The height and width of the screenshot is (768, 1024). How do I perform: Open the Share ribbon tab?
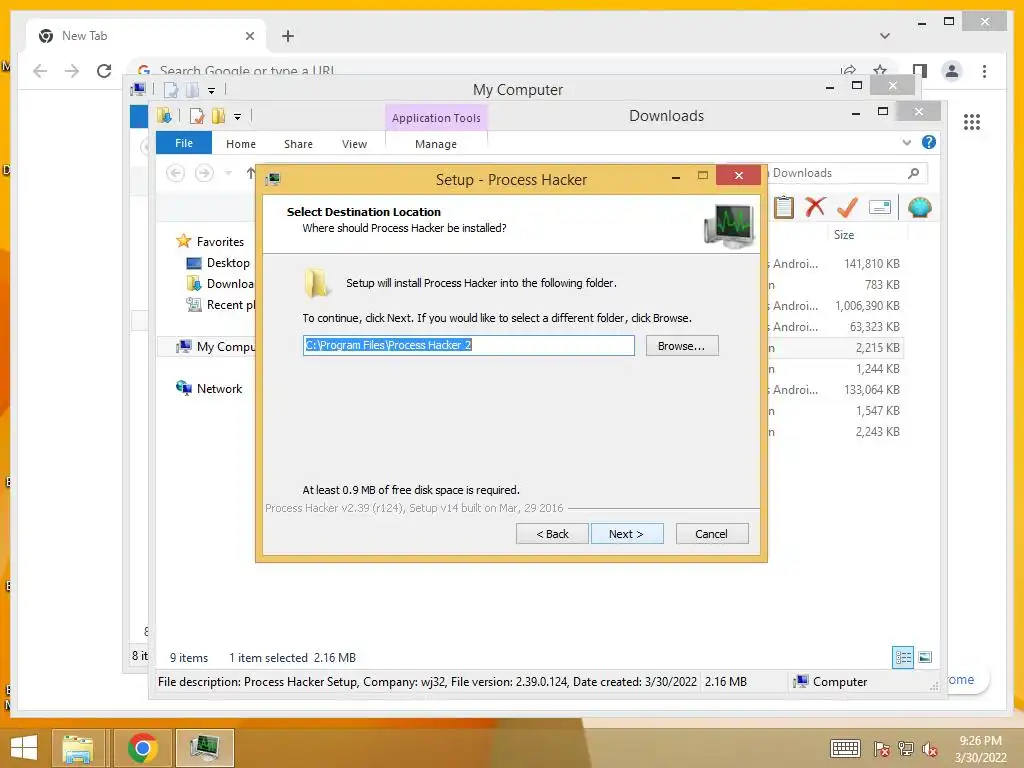[298, 144]
